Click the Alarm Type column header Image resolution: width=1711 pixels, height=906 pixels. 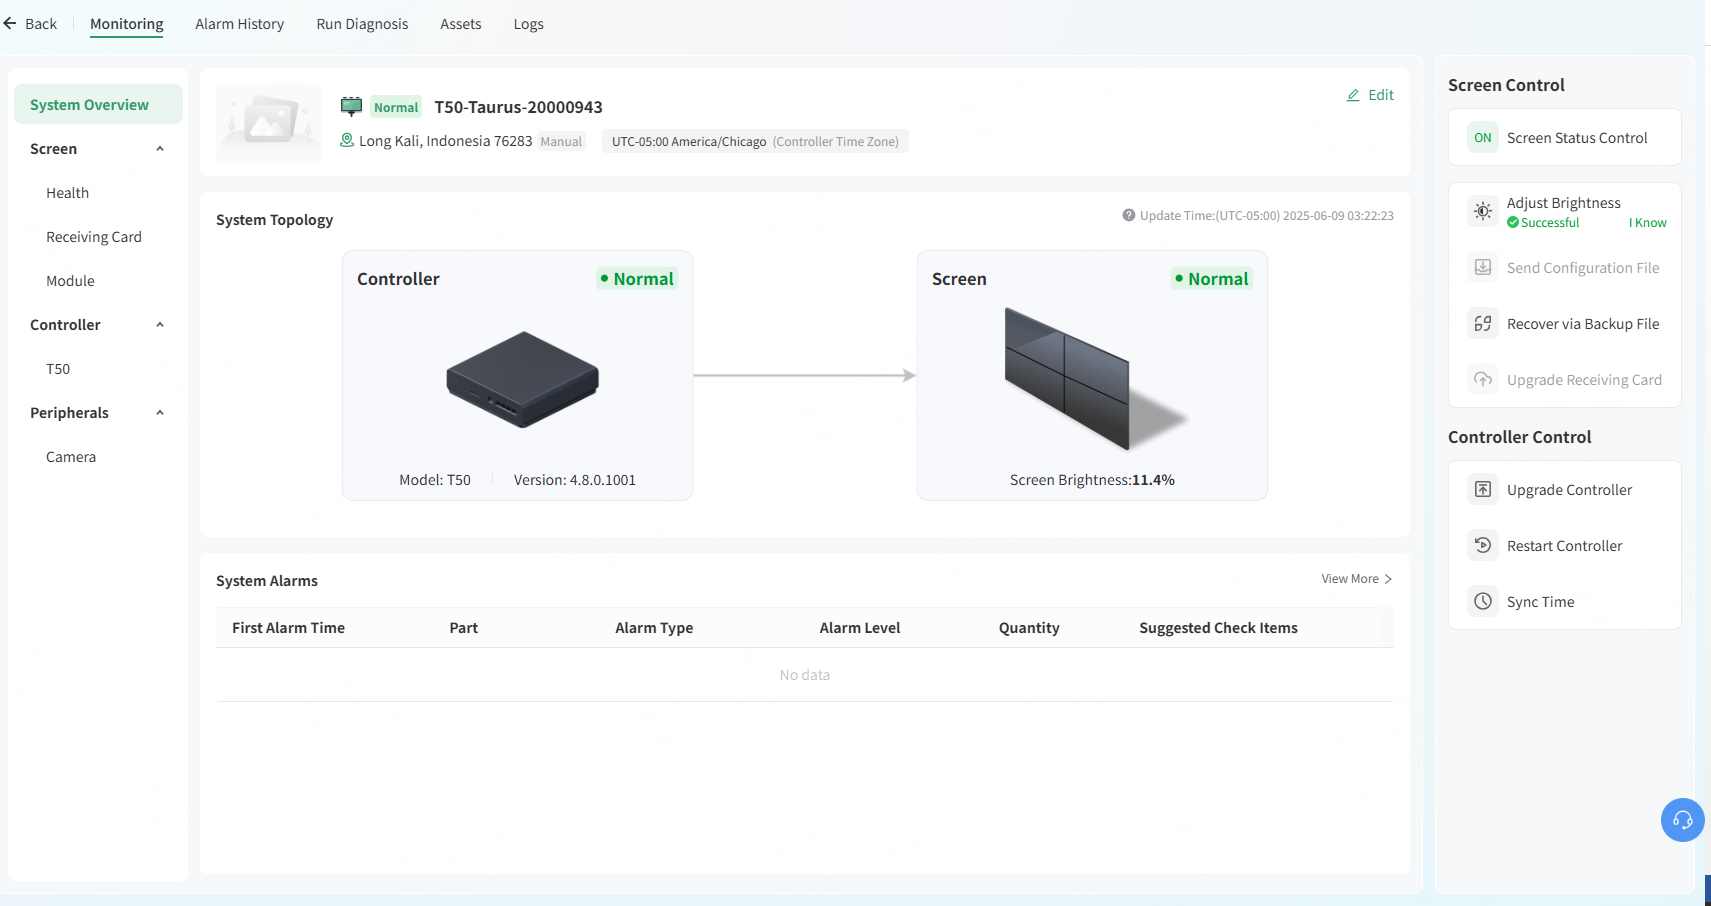coord(654,628)
